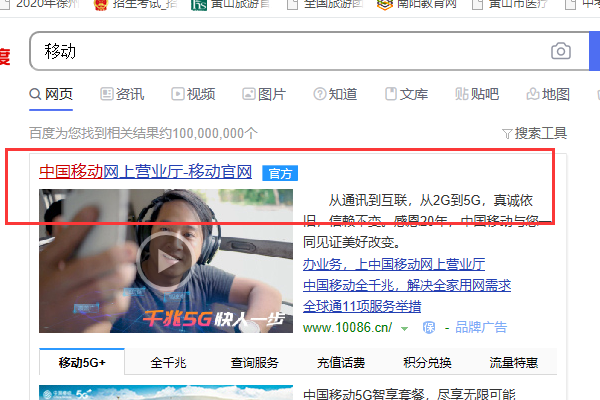Click the magnifier icon beside 网页
Image resolution: width=600 pixels, height=400 pixels.
click(35, 94)
